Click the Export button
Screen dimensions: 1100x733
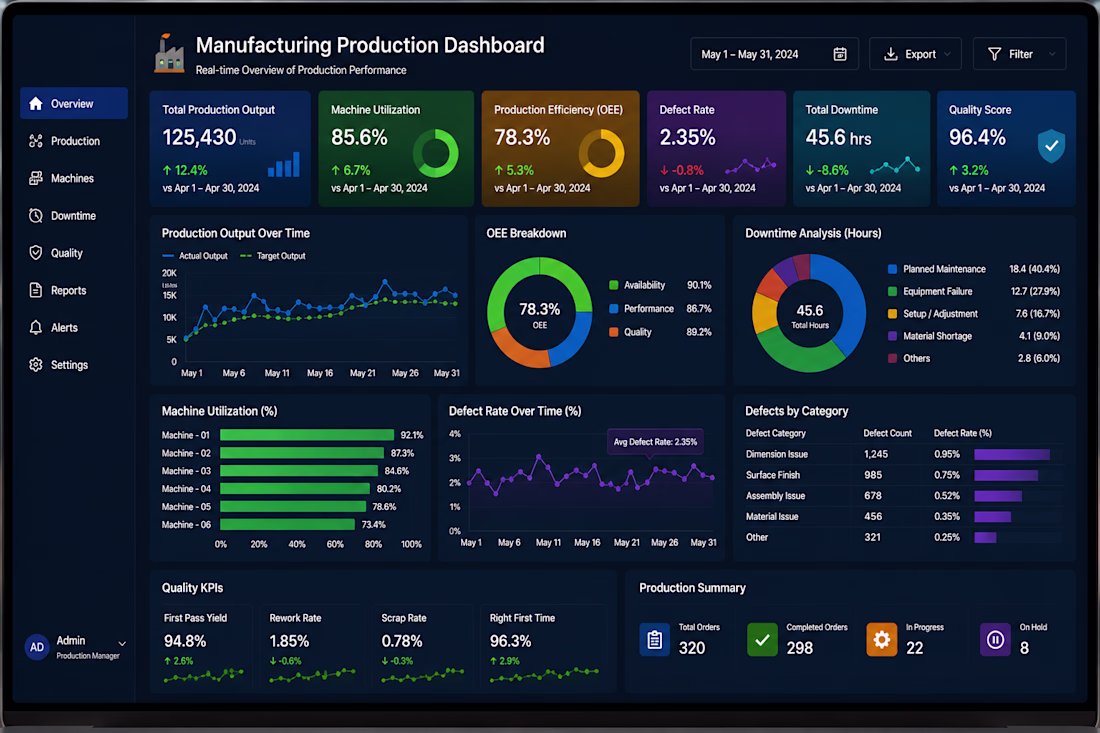(x=915, y=54)
